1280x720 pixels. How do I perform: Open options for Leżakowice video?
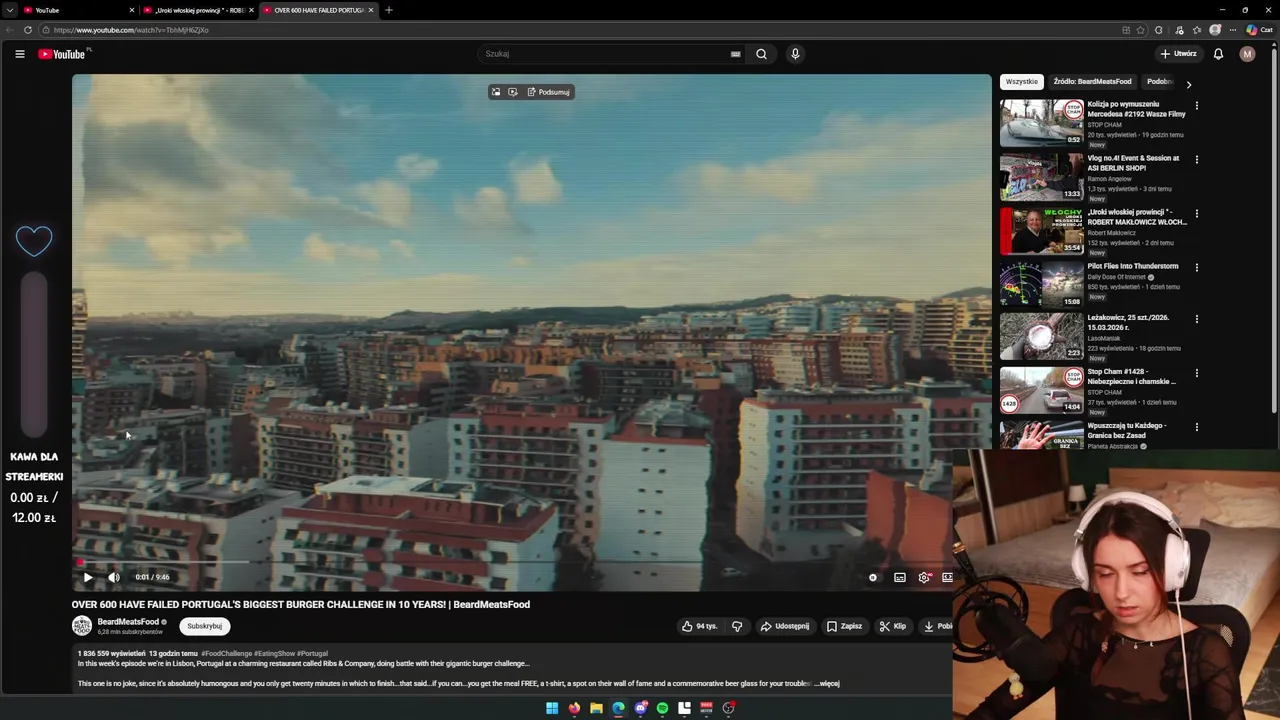click(1197, 319)
